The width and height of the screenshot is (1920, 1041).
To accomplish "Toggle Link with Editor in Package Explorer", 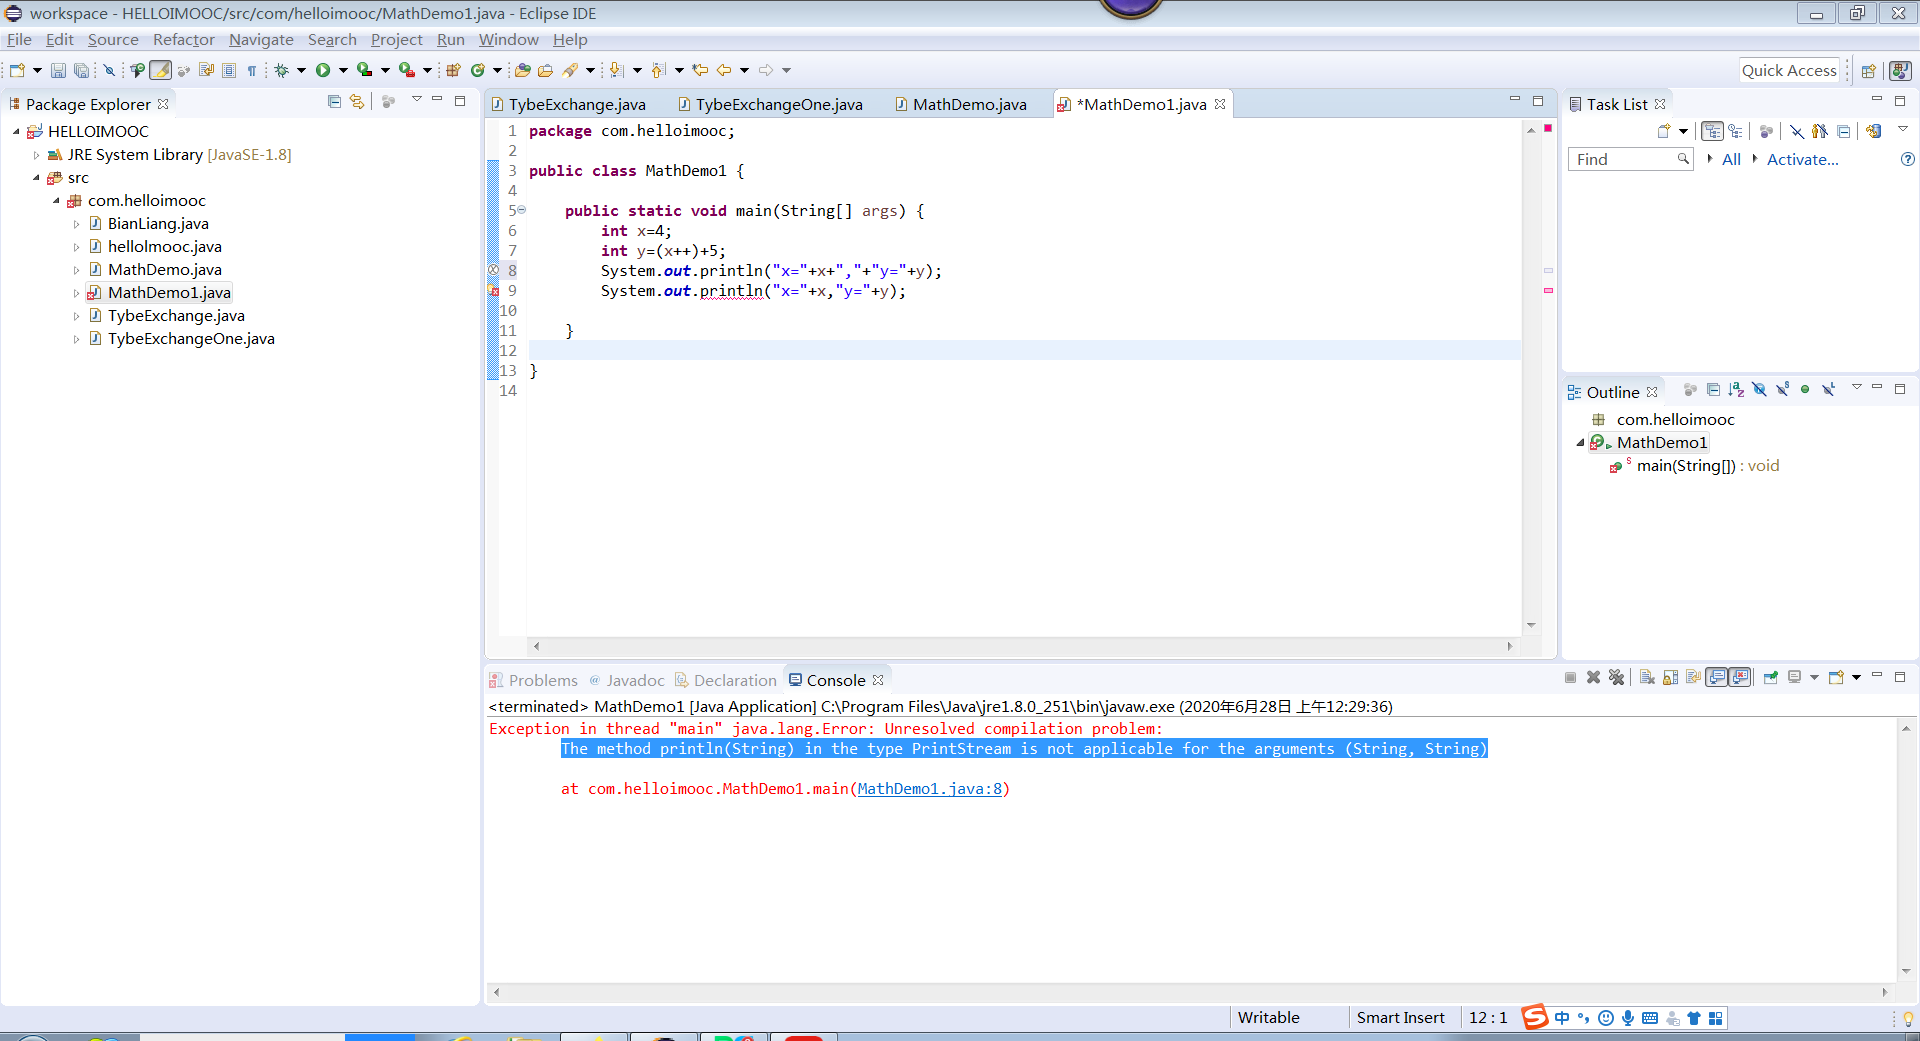I will [x=357, y=102].
